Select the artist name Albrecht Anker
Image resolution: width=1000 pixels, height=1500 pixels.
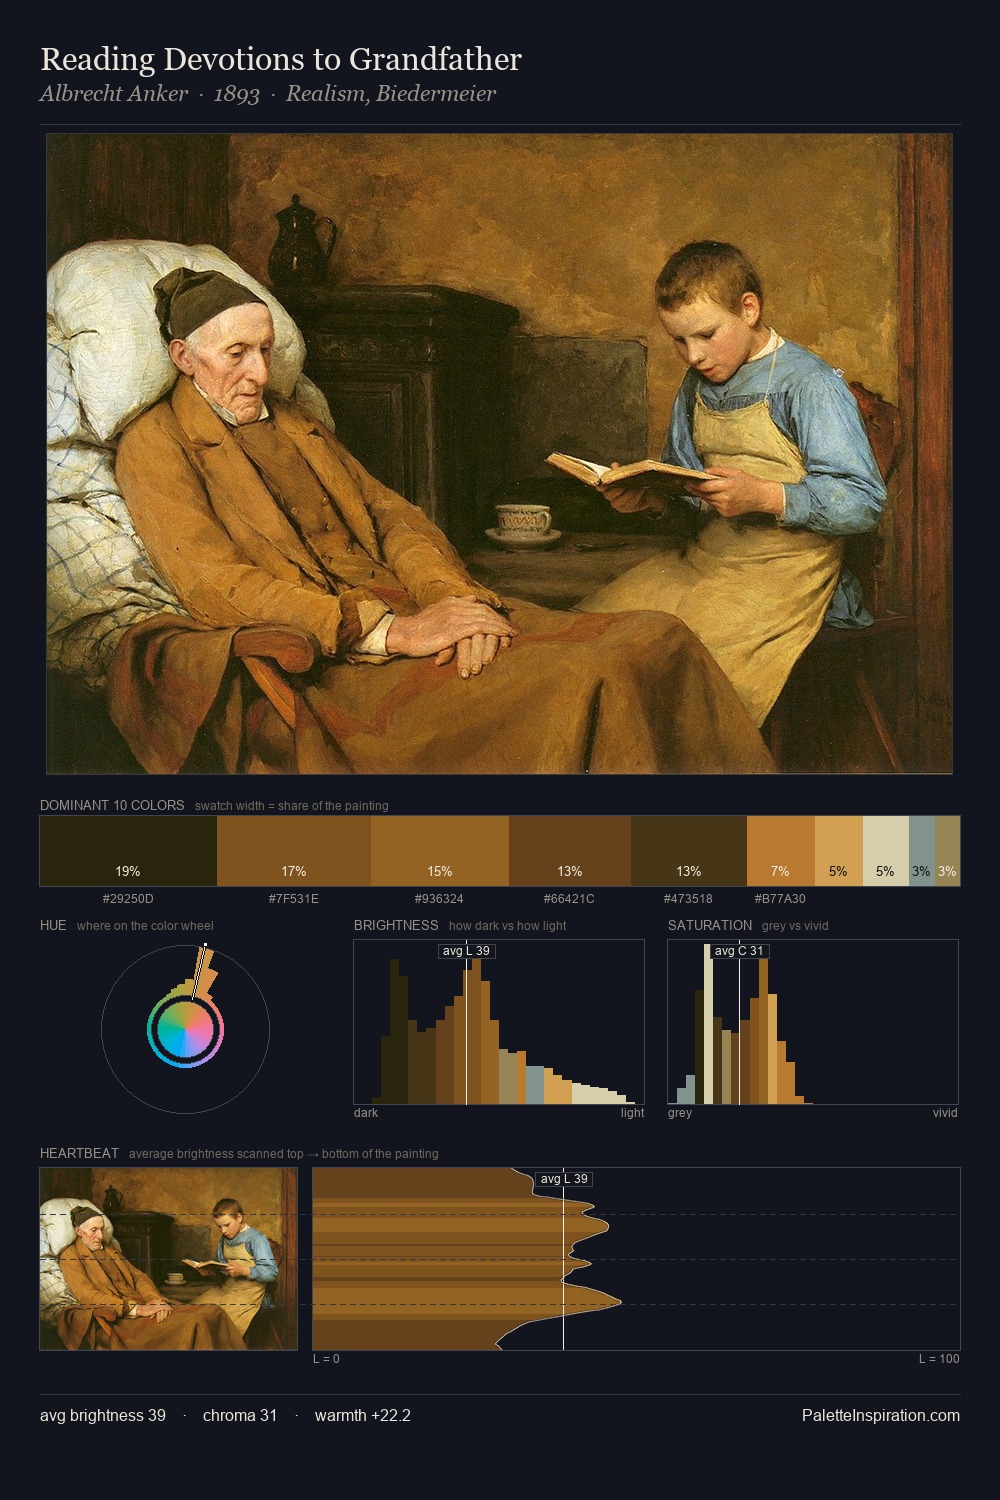click(114, 94)
